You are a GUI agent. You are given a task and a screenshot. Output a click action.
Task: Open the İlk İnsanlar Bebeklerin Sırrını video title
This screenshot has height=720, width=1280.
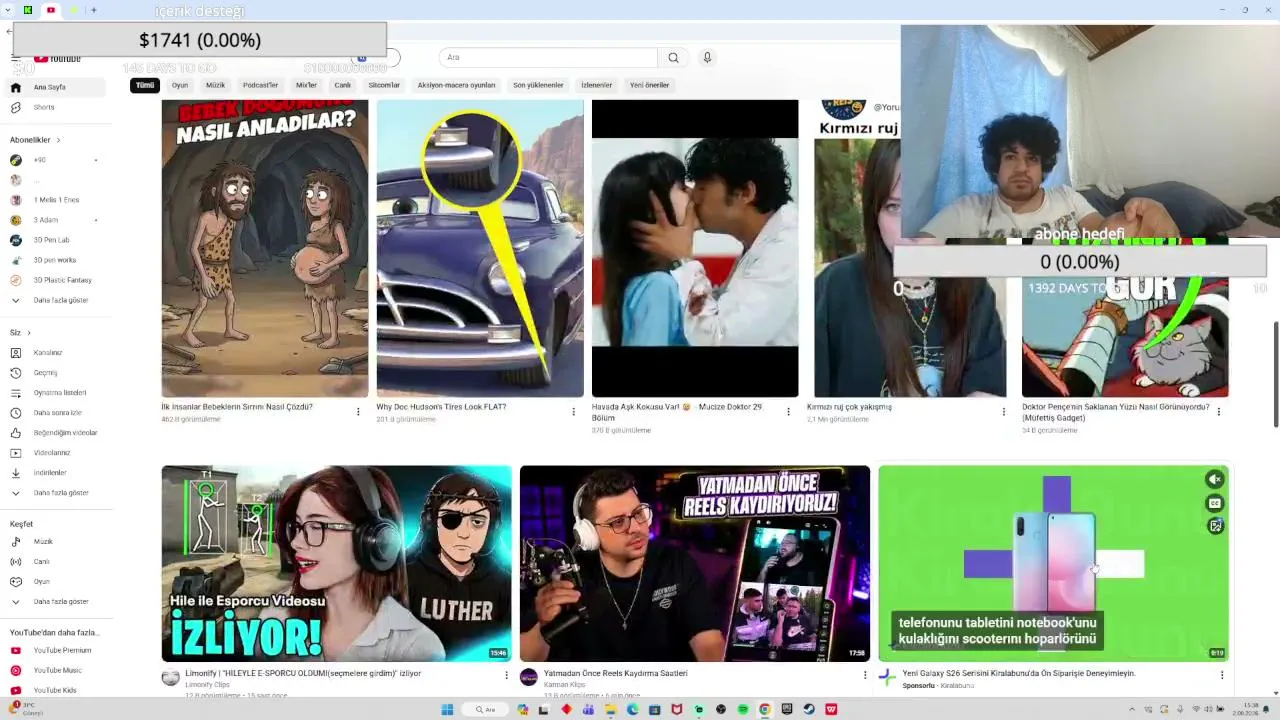(237, 407)
